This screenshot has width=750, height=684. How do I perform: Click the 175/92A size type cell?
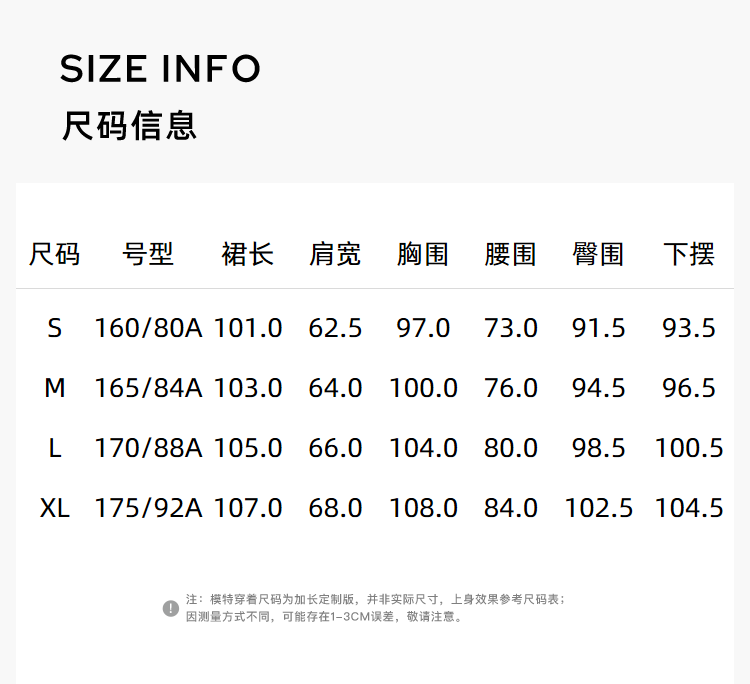(148, 508)
